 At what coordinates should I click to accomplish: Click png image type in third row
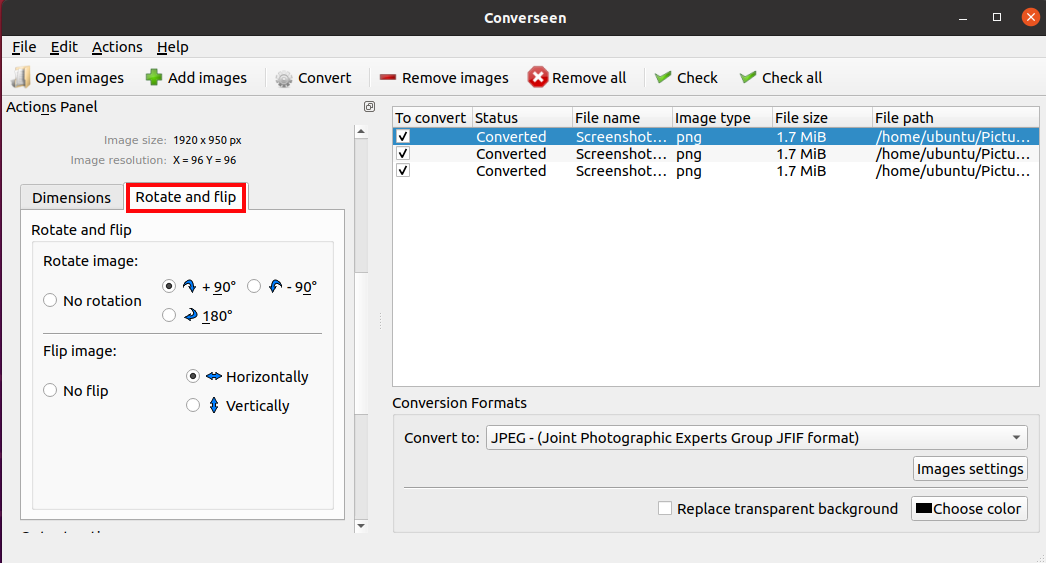688,171
